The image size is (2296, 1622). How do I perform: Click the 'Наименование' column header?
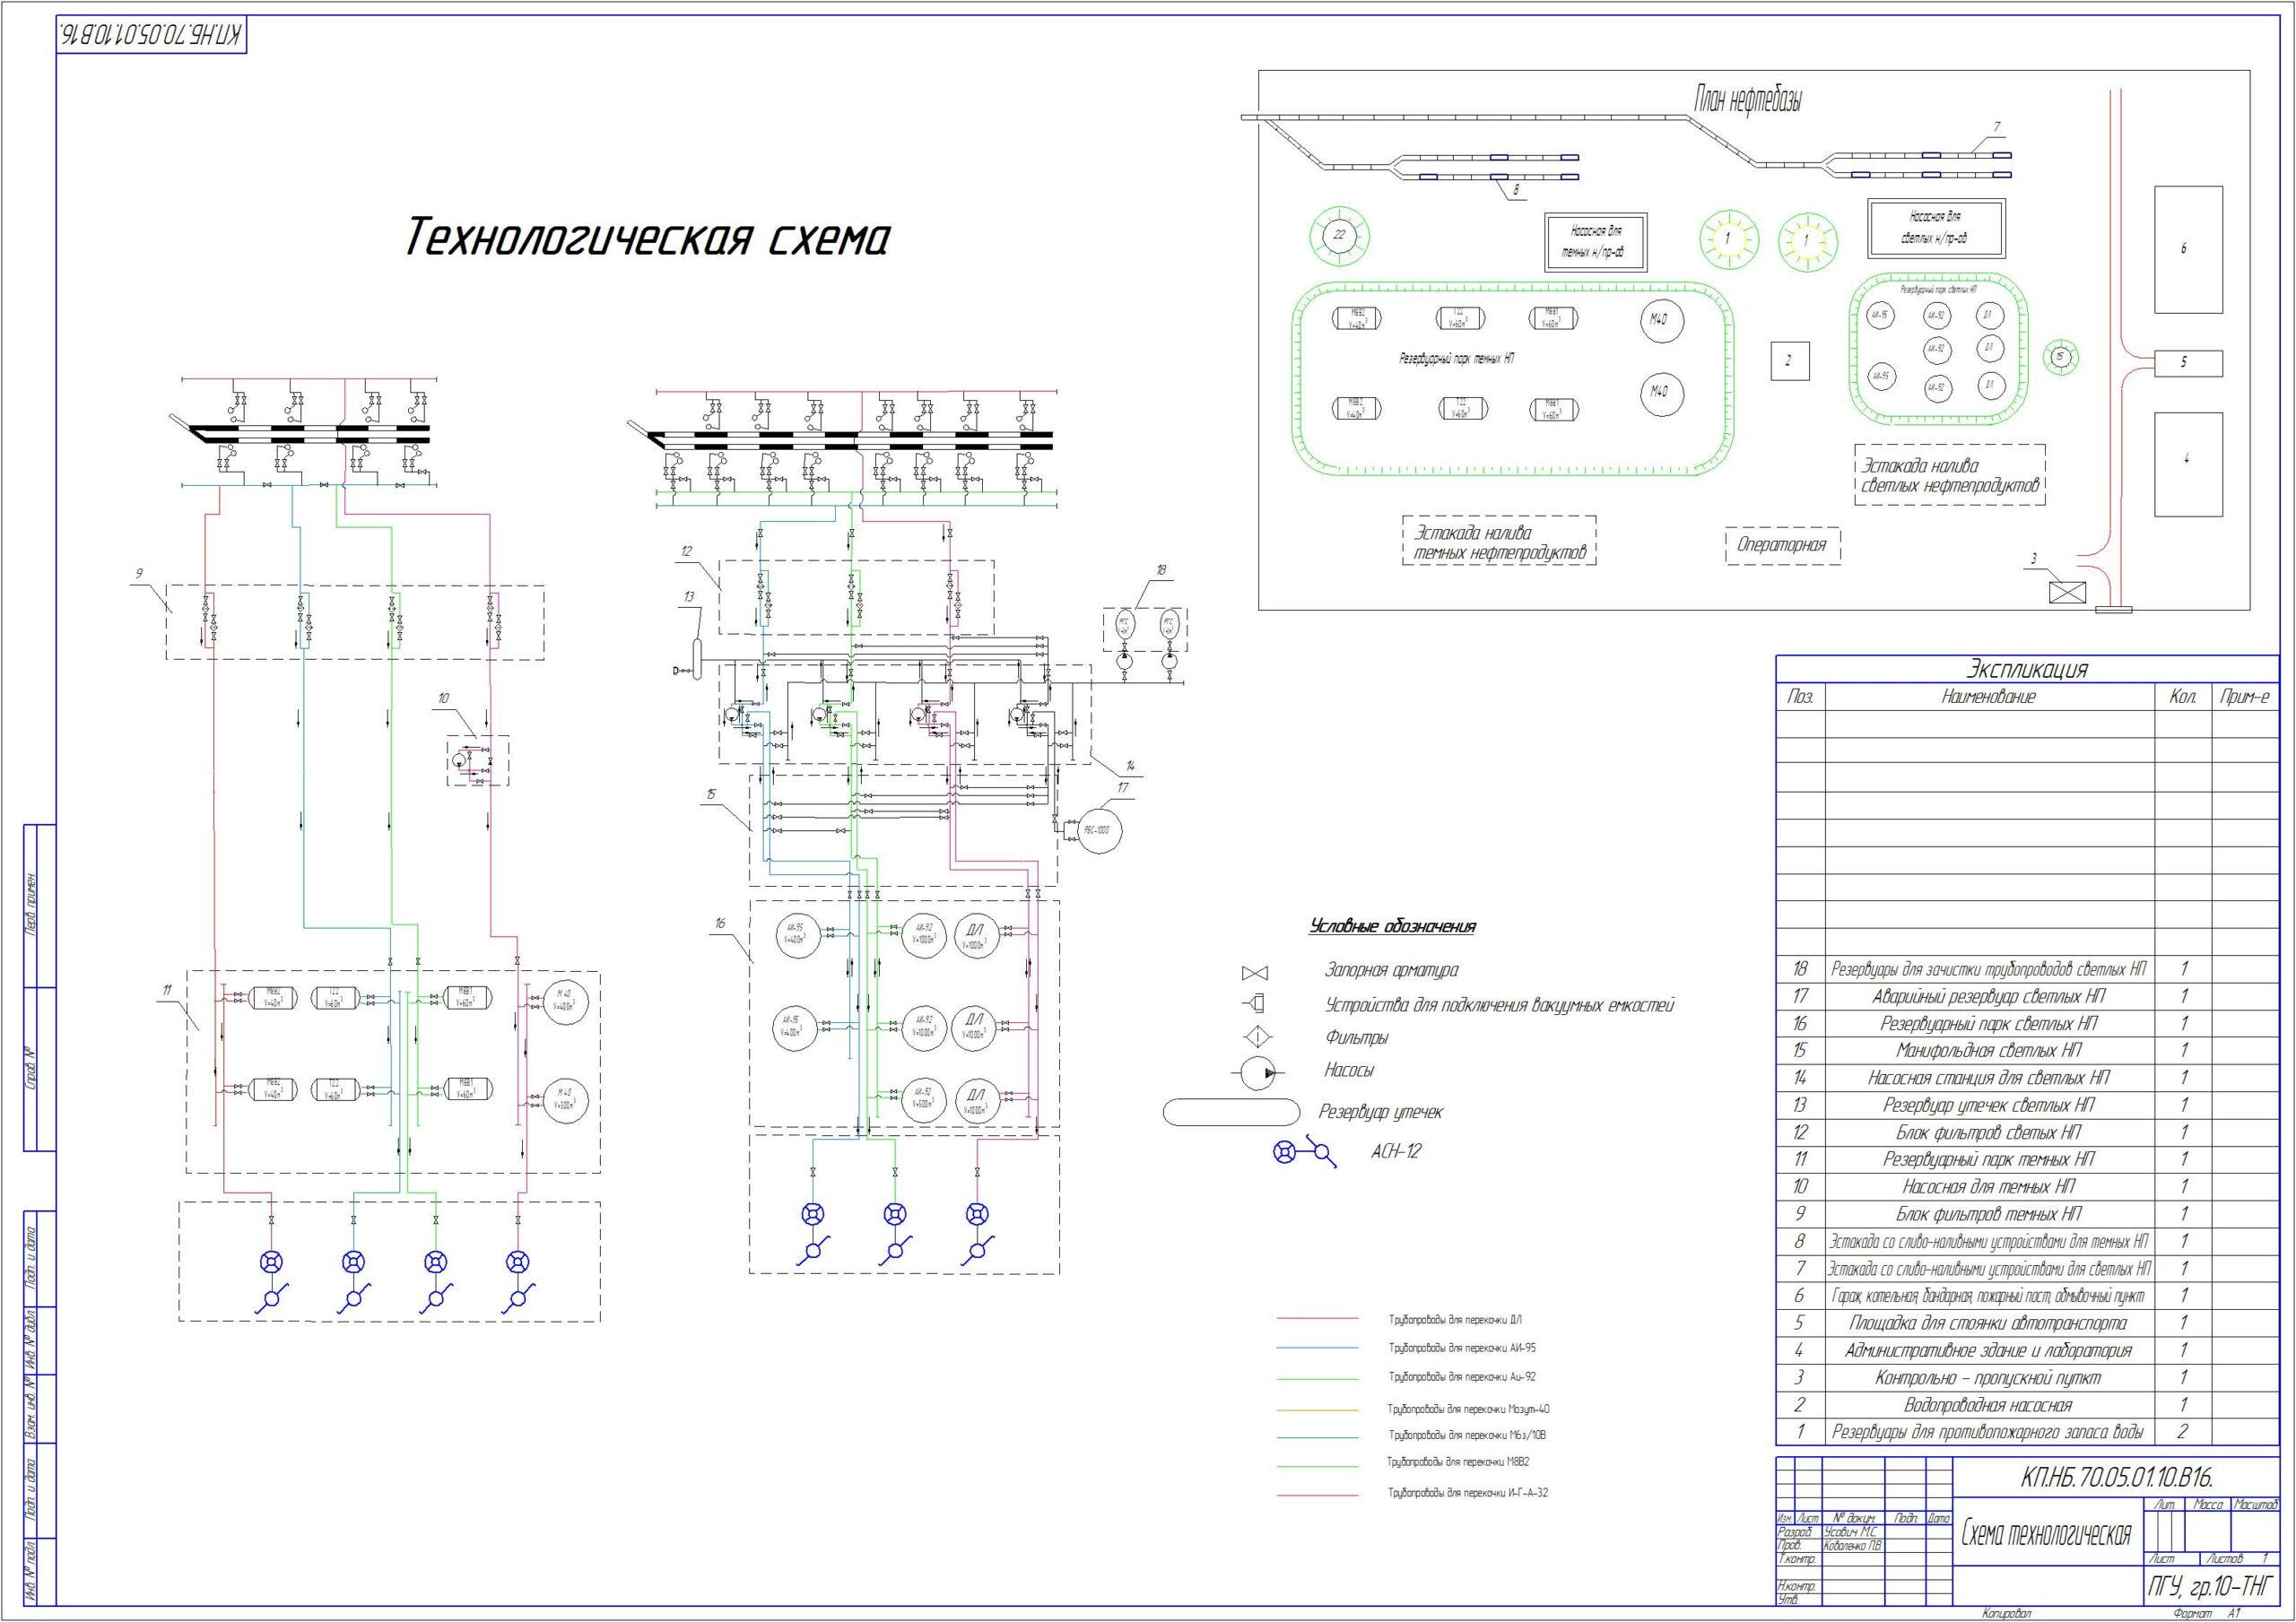1988,697
